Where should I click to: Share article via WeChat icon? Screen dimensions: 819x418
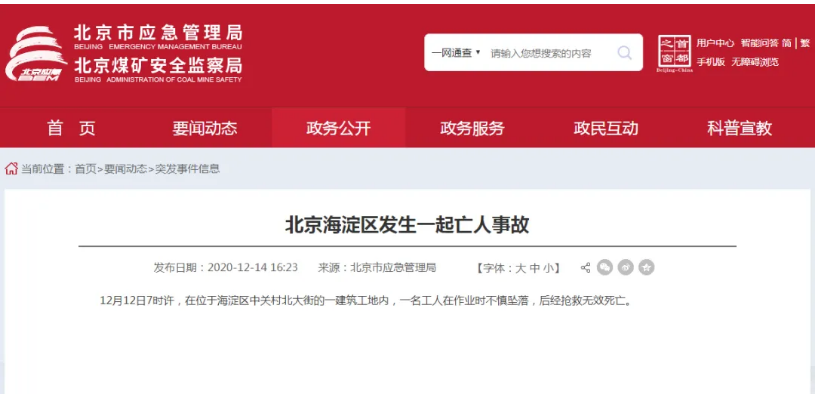[x=605, y=268]
